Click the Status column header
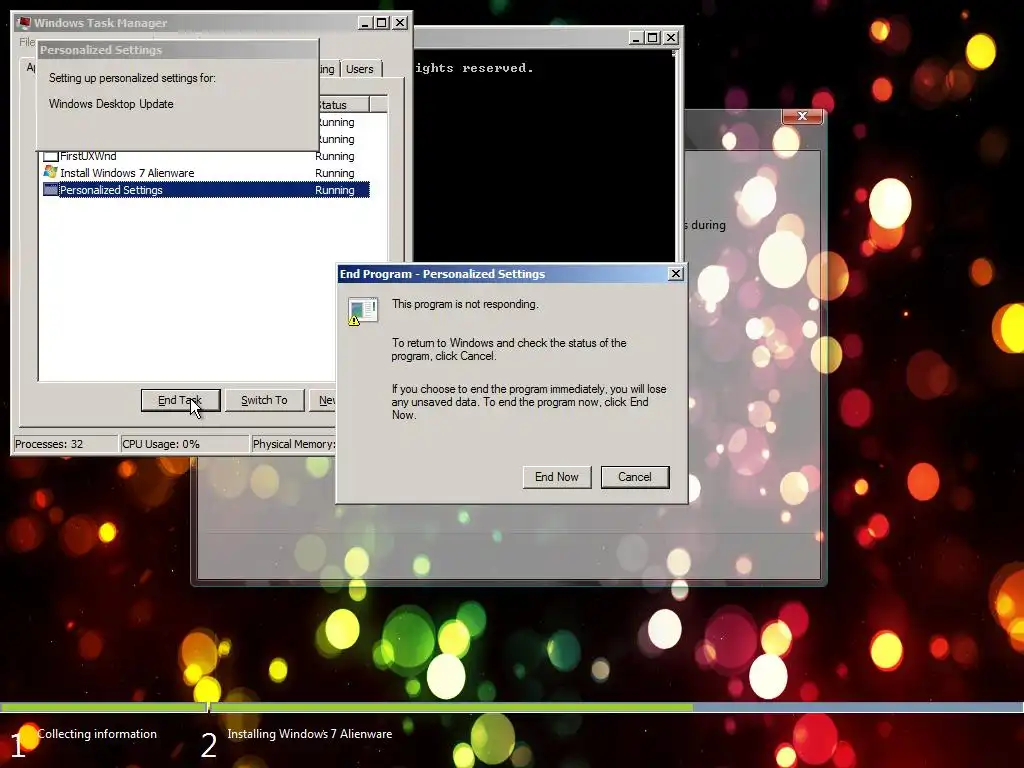The image size is (1024, 768). click(x=343, y=104)
